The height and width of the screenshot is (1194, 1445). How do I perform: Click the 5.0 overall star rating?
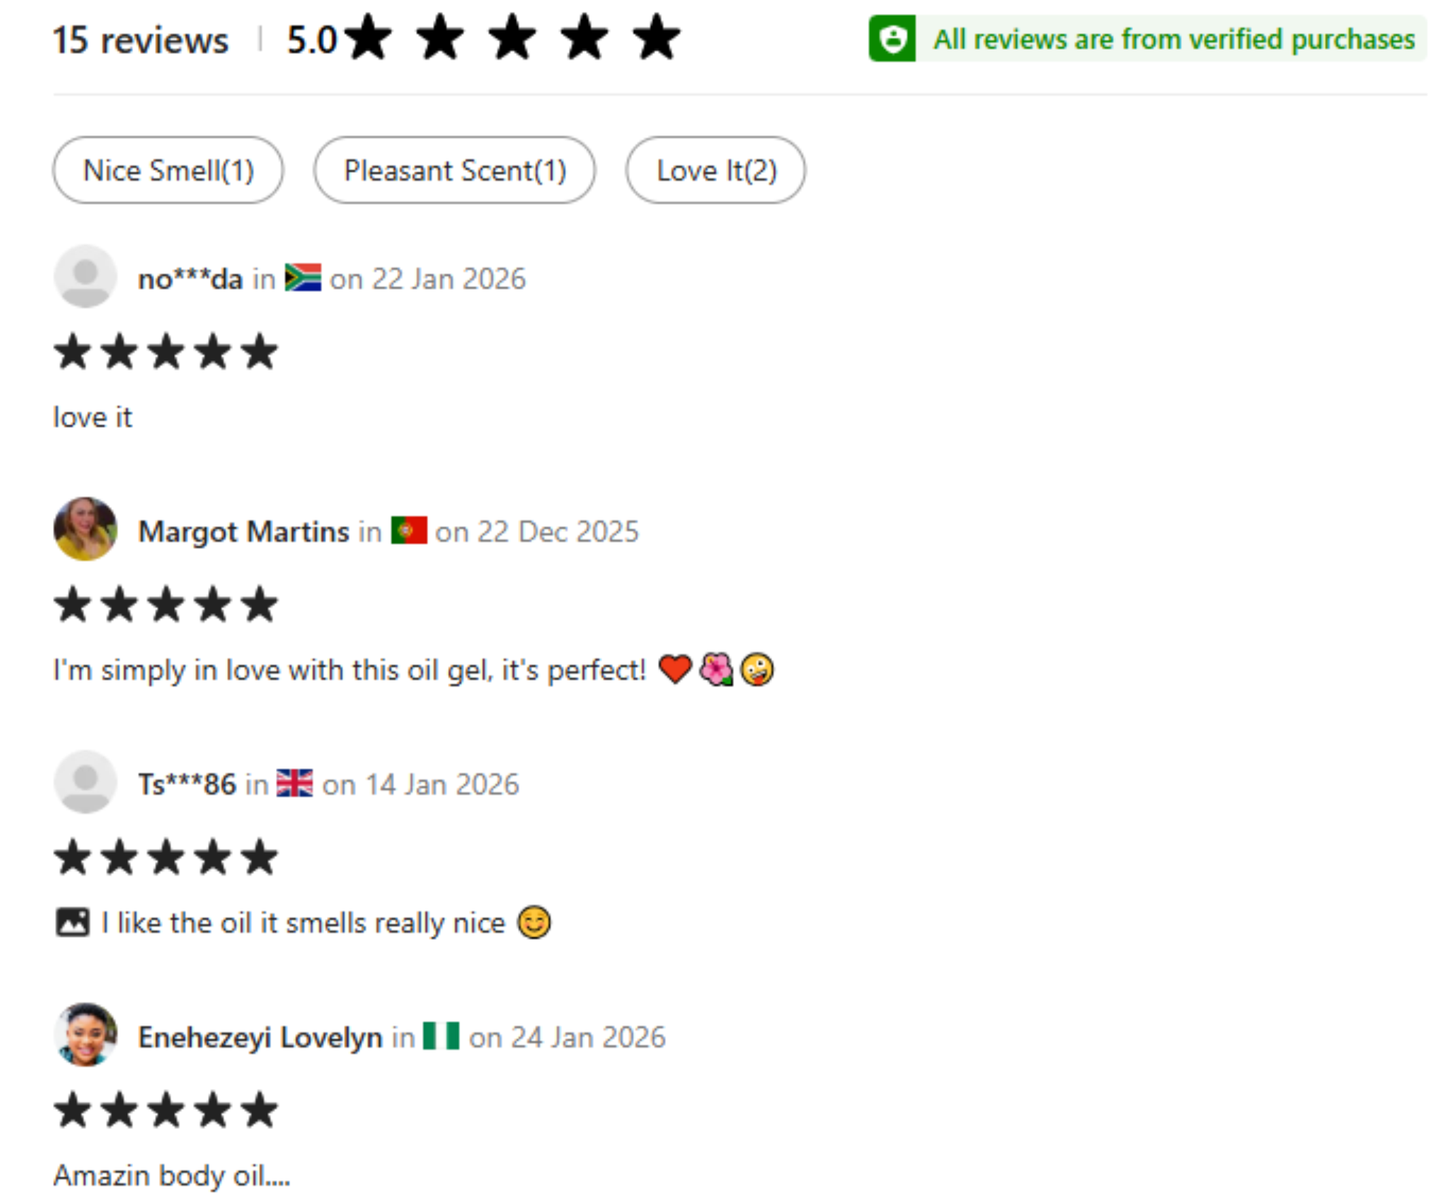click(484, 39)
